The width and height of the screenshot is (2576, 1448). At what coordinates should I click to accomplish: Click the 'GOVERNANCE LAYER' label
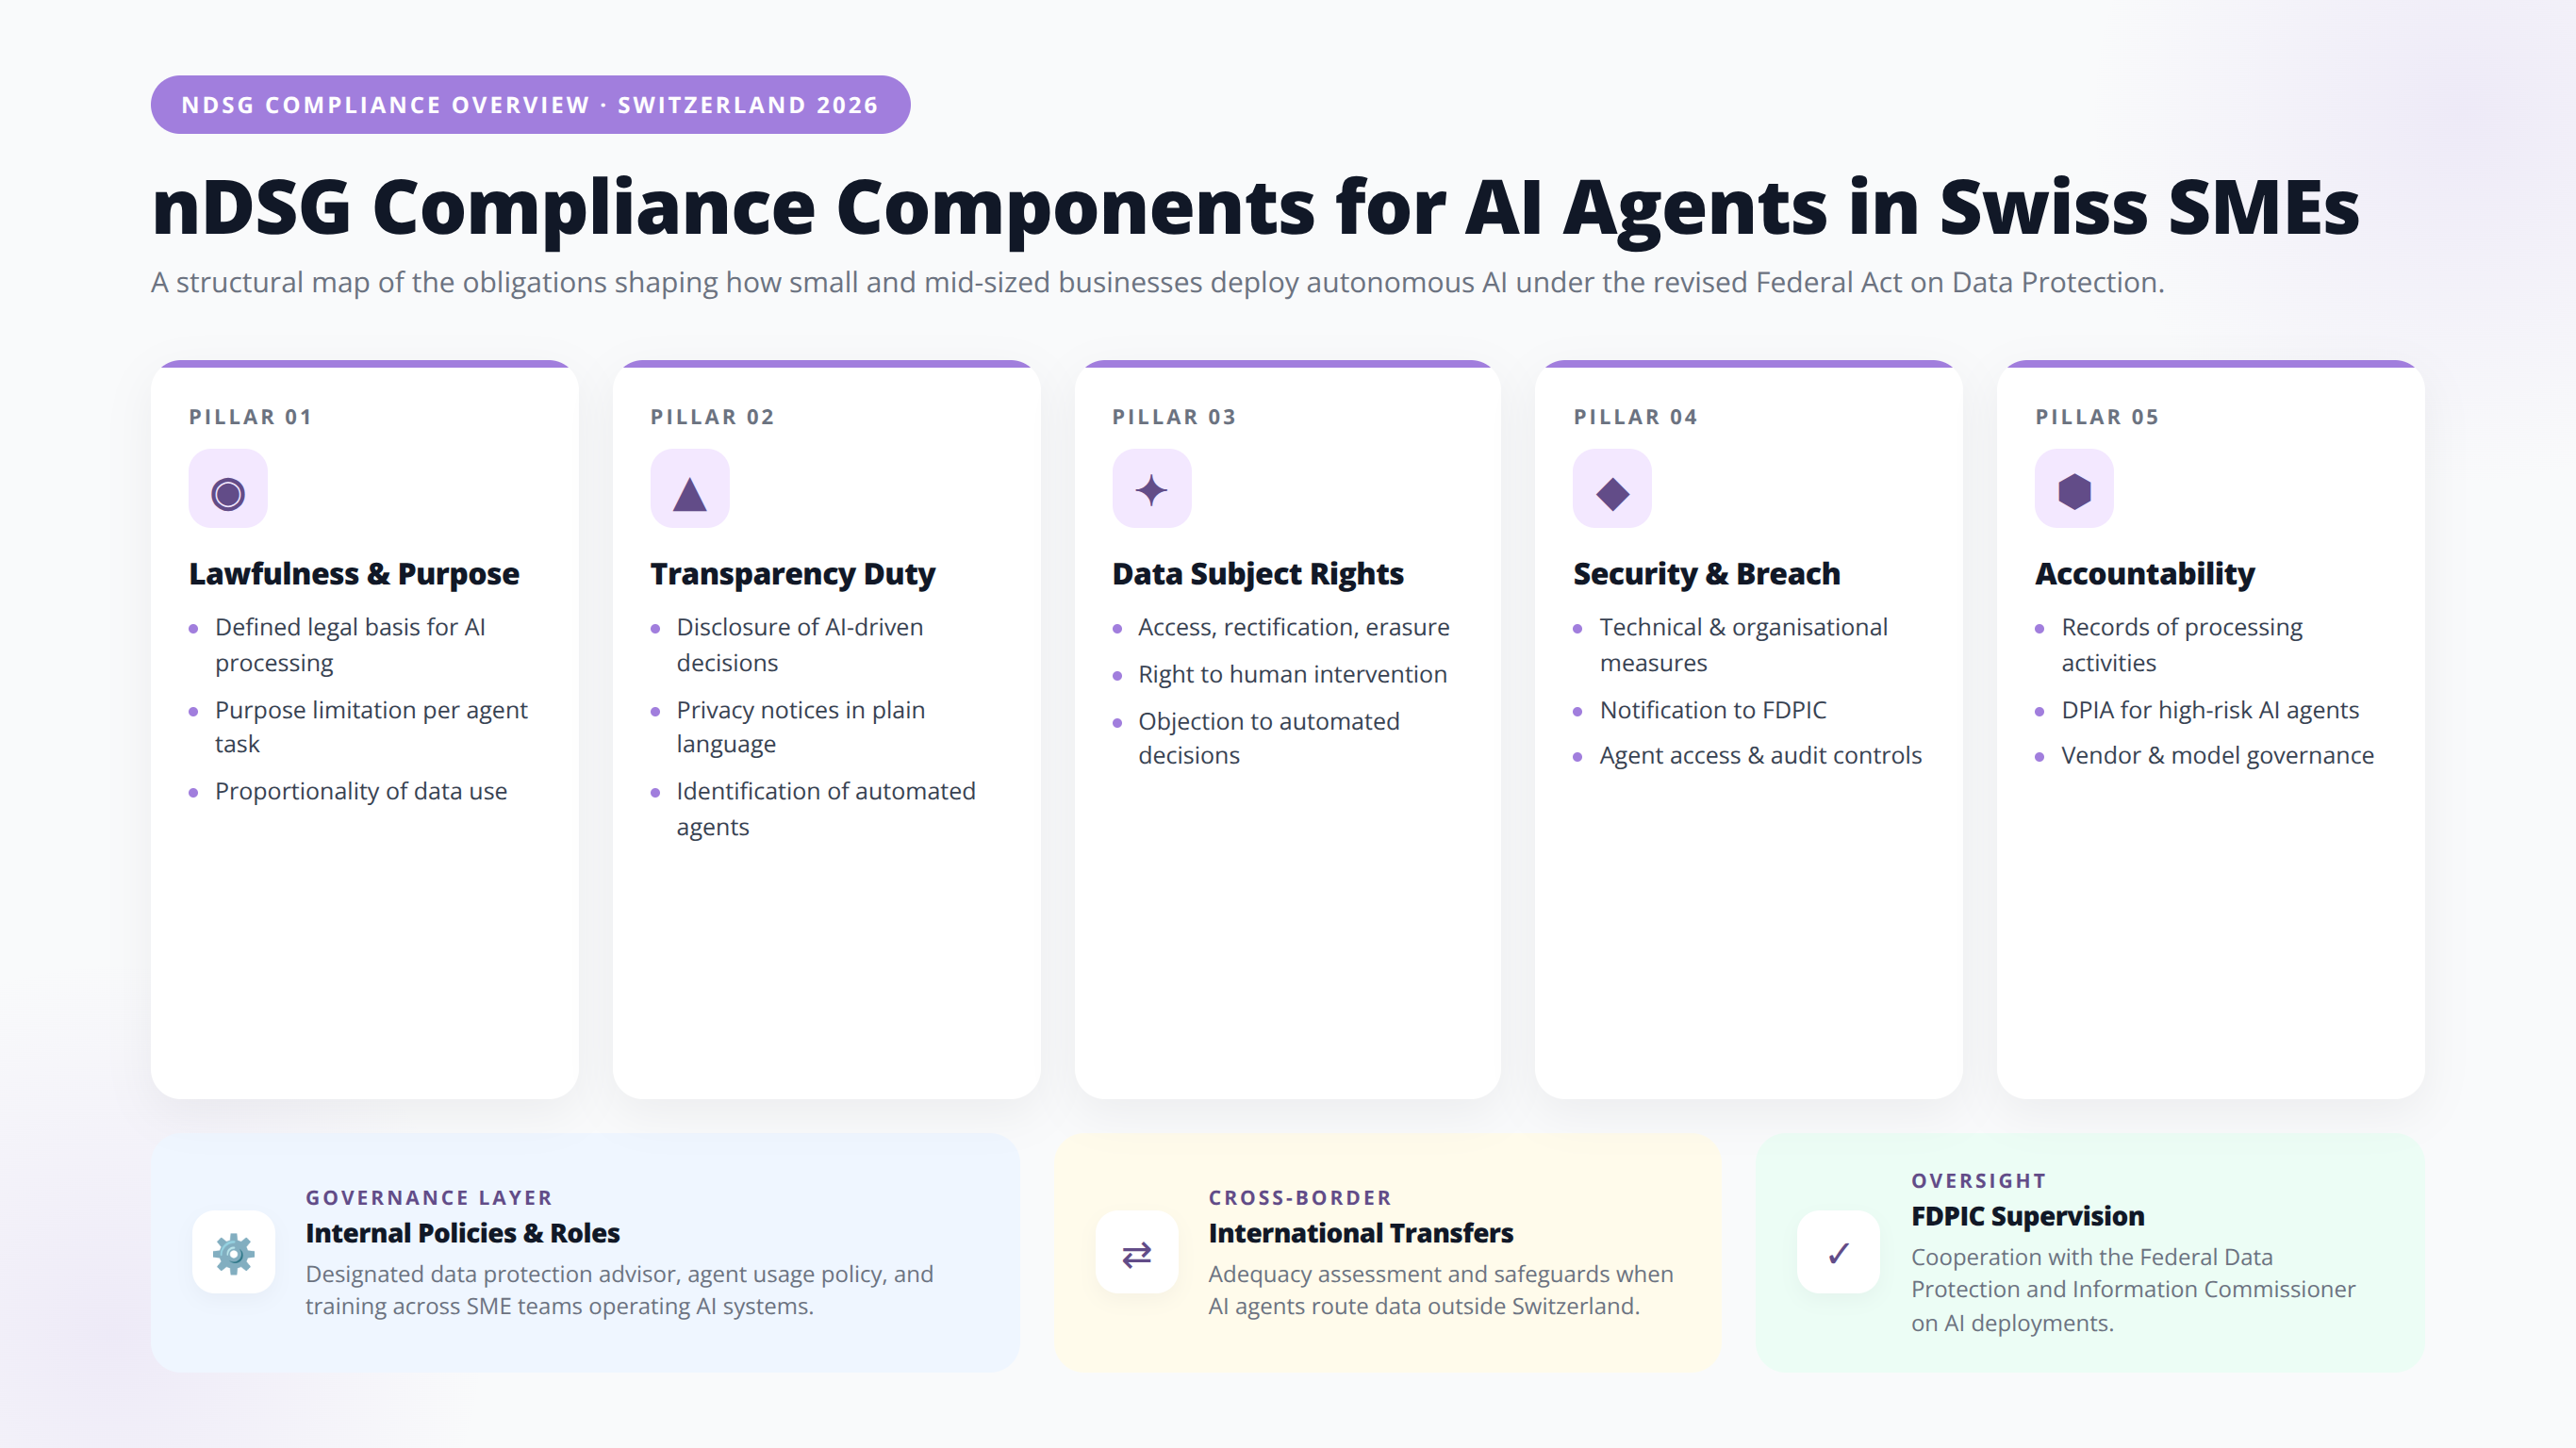[x=429, y=1197]
